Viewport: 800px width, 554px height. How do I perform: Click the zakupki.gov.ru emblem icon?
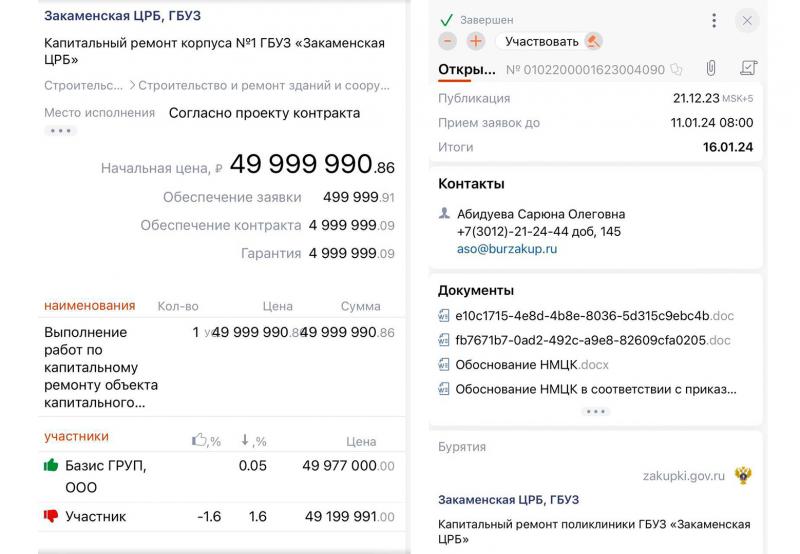742,475
